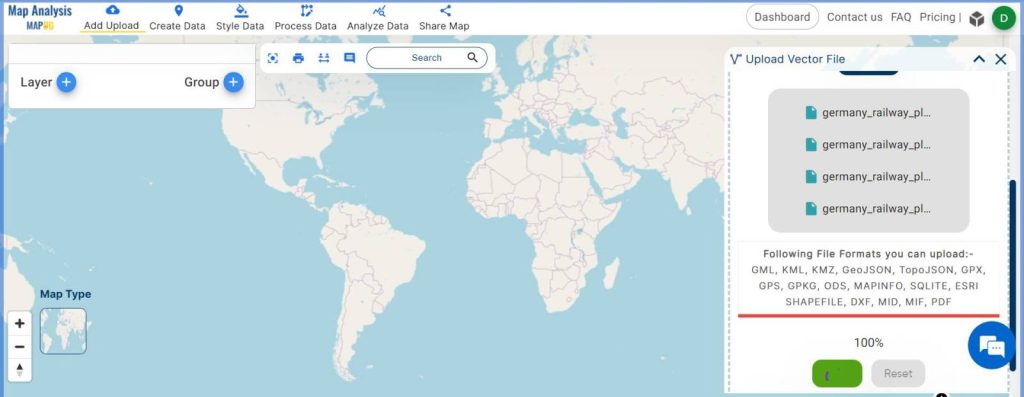This screenshot has width=1024, height=397.
Task: Open the live chat bubble
Action: (x=991, y=346)
